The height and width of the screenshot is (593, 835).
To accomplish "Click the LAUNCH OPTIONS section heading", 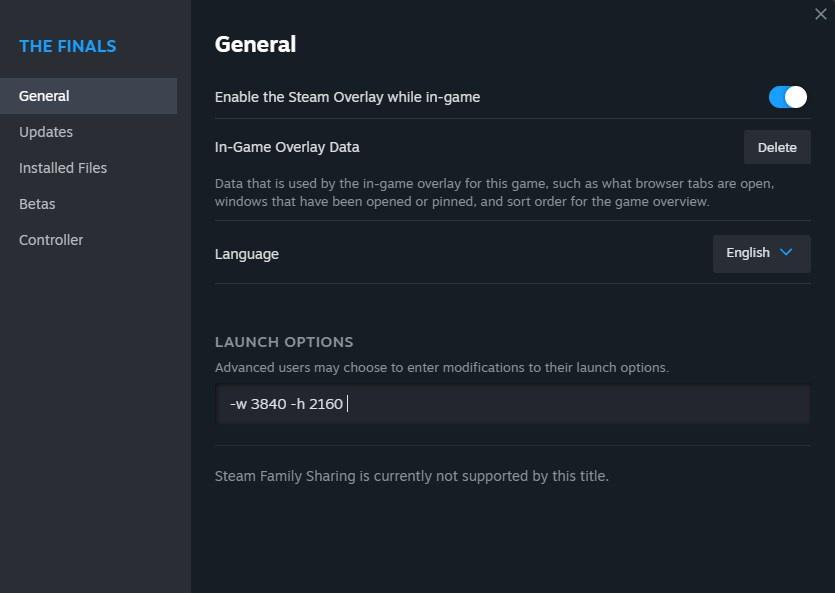I will [284, 342].
